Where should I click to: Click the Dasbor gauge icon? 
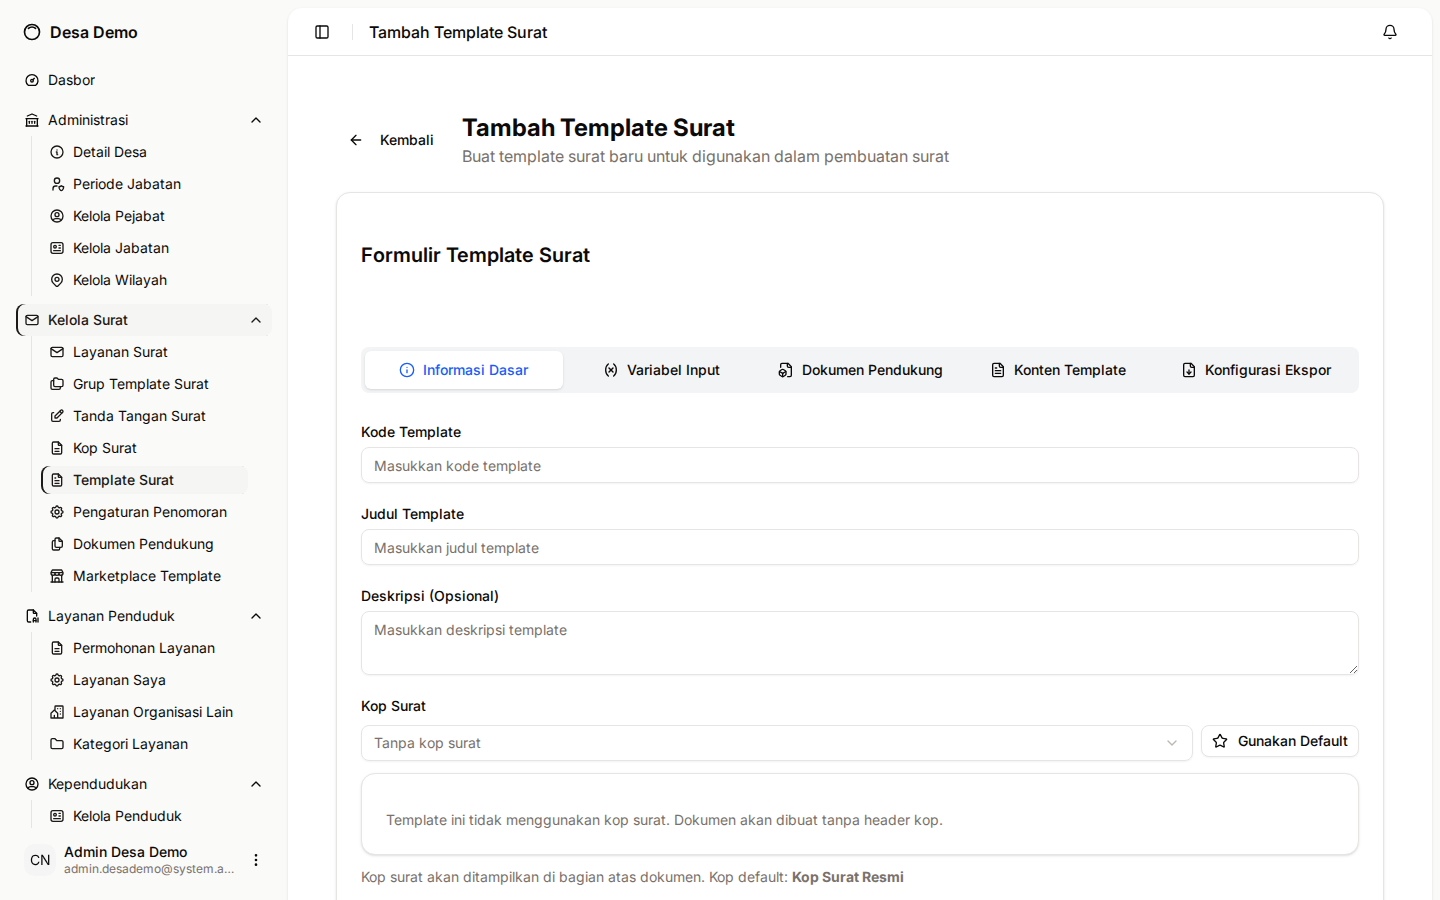tap(32, 80)
